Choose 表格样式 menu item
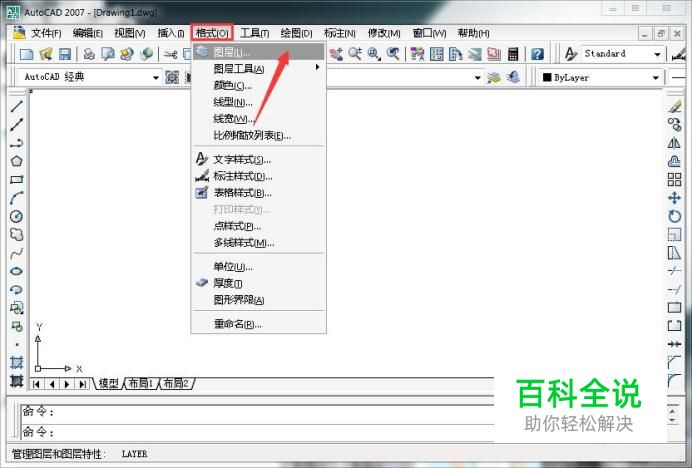This screenshot has width=692, height=468. 259,193
